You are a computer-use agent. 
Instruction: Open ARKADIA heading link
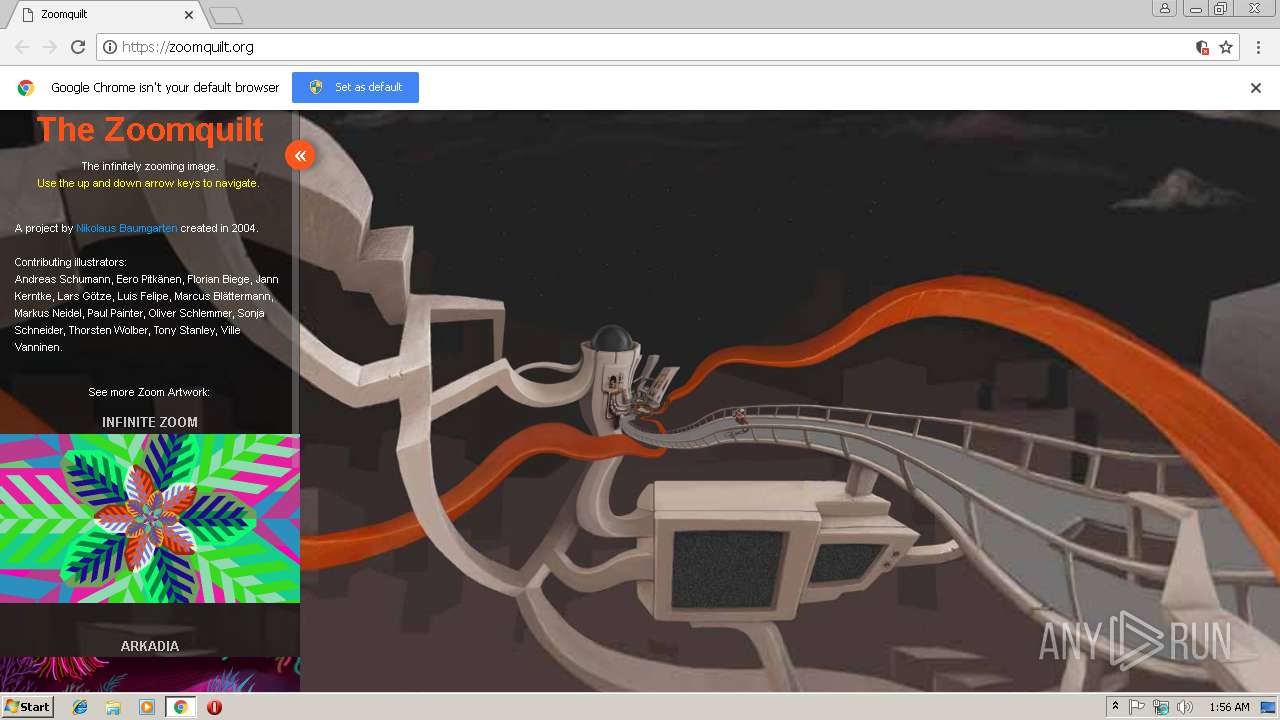(x=150, y=646)
